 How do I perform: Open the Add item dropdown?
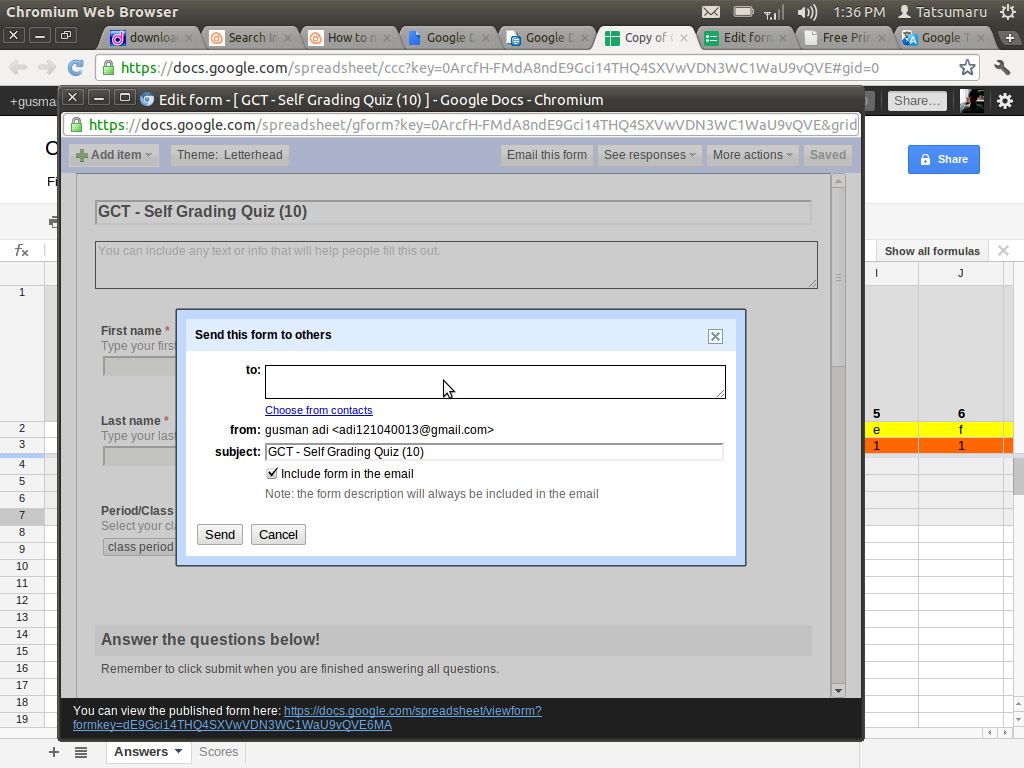tap(114, 155)
